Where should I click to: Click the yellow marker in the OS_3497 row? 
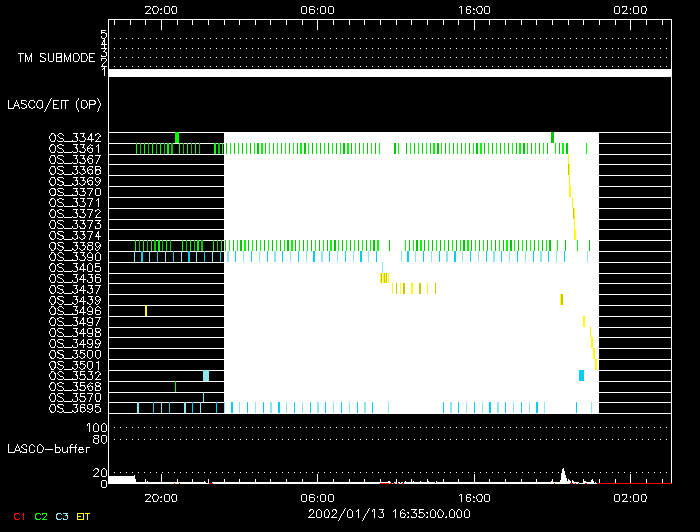(x=584, y=321)
